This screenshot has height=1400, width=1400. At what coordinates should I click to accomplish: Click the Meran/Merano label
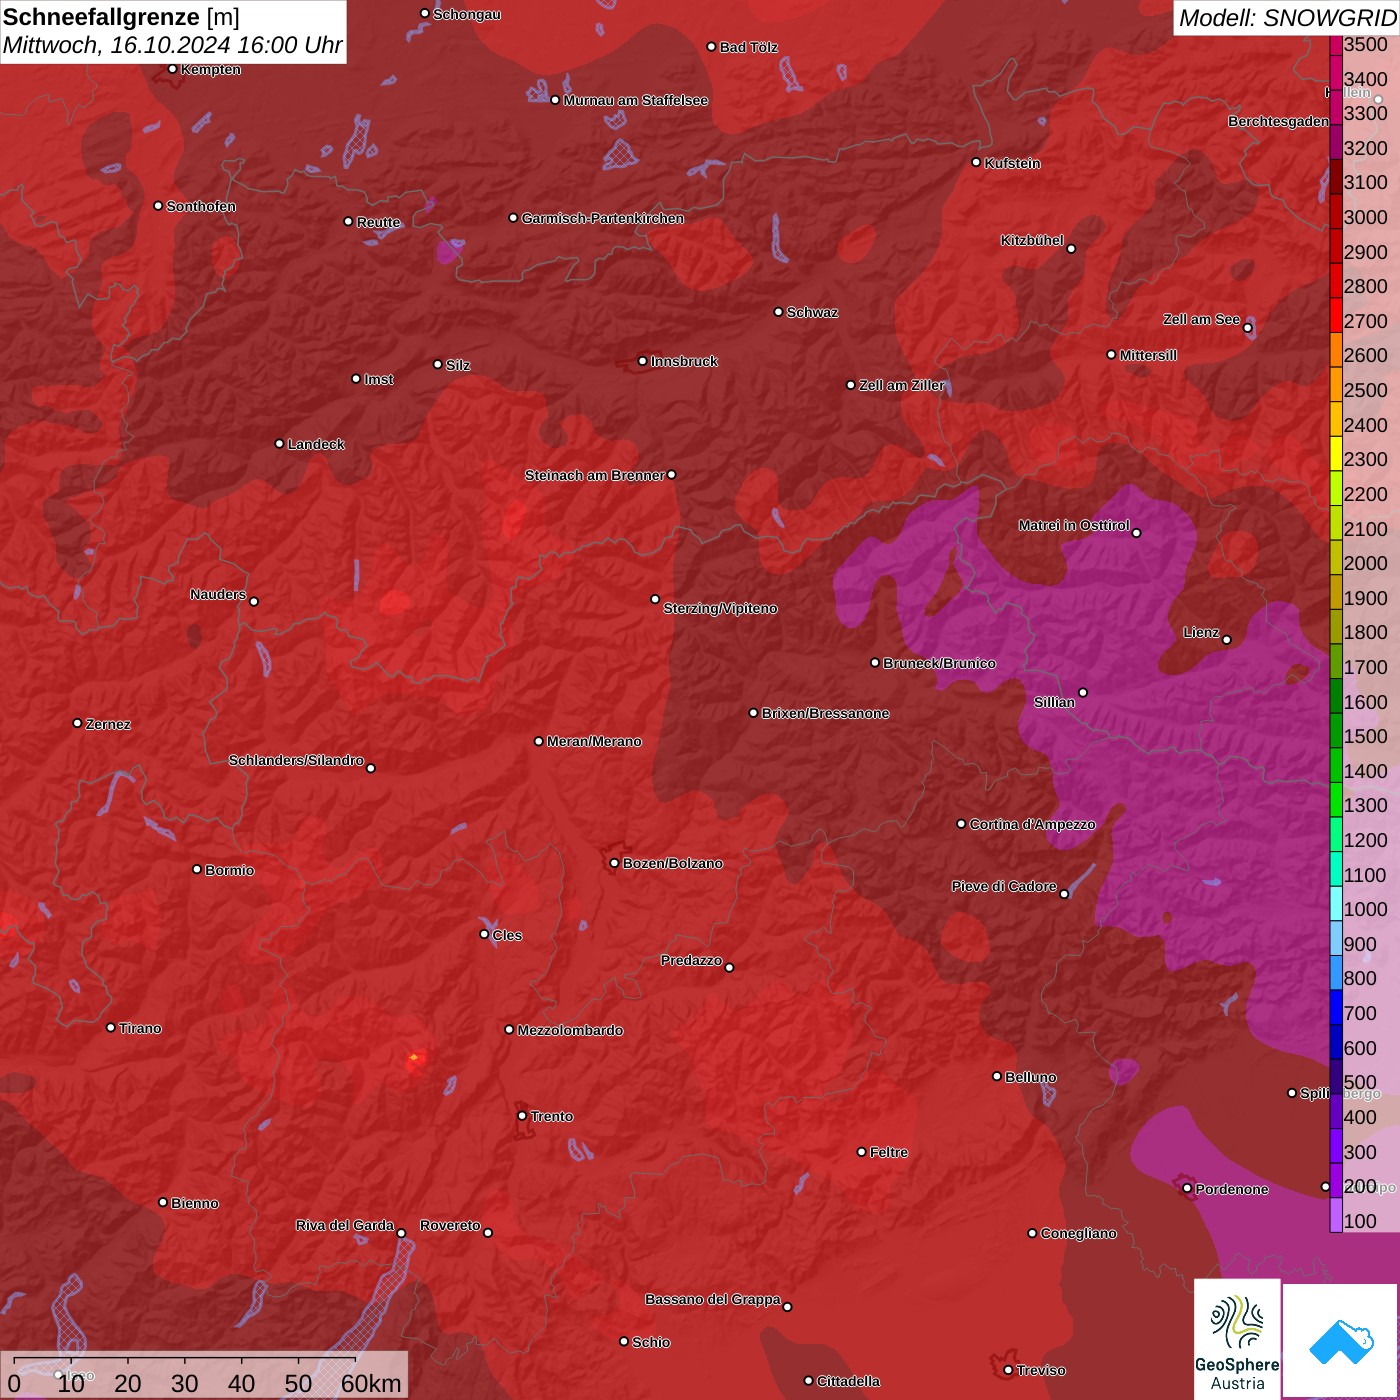594,741
